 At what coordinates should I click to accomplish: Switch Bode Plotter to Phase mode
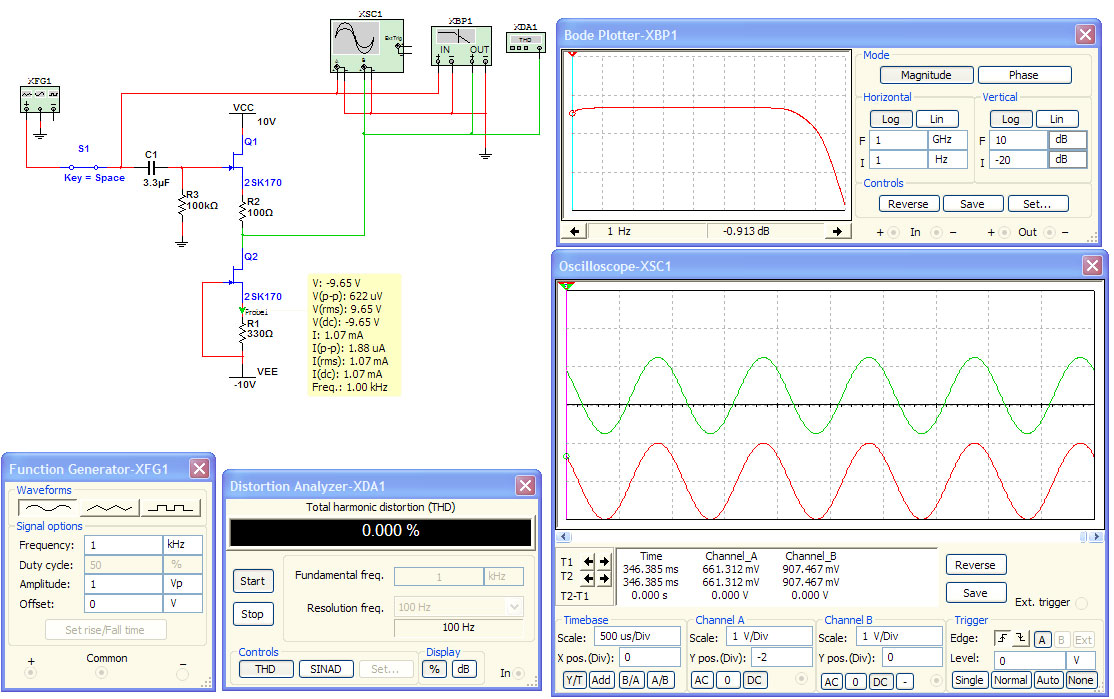[1023, 75]
